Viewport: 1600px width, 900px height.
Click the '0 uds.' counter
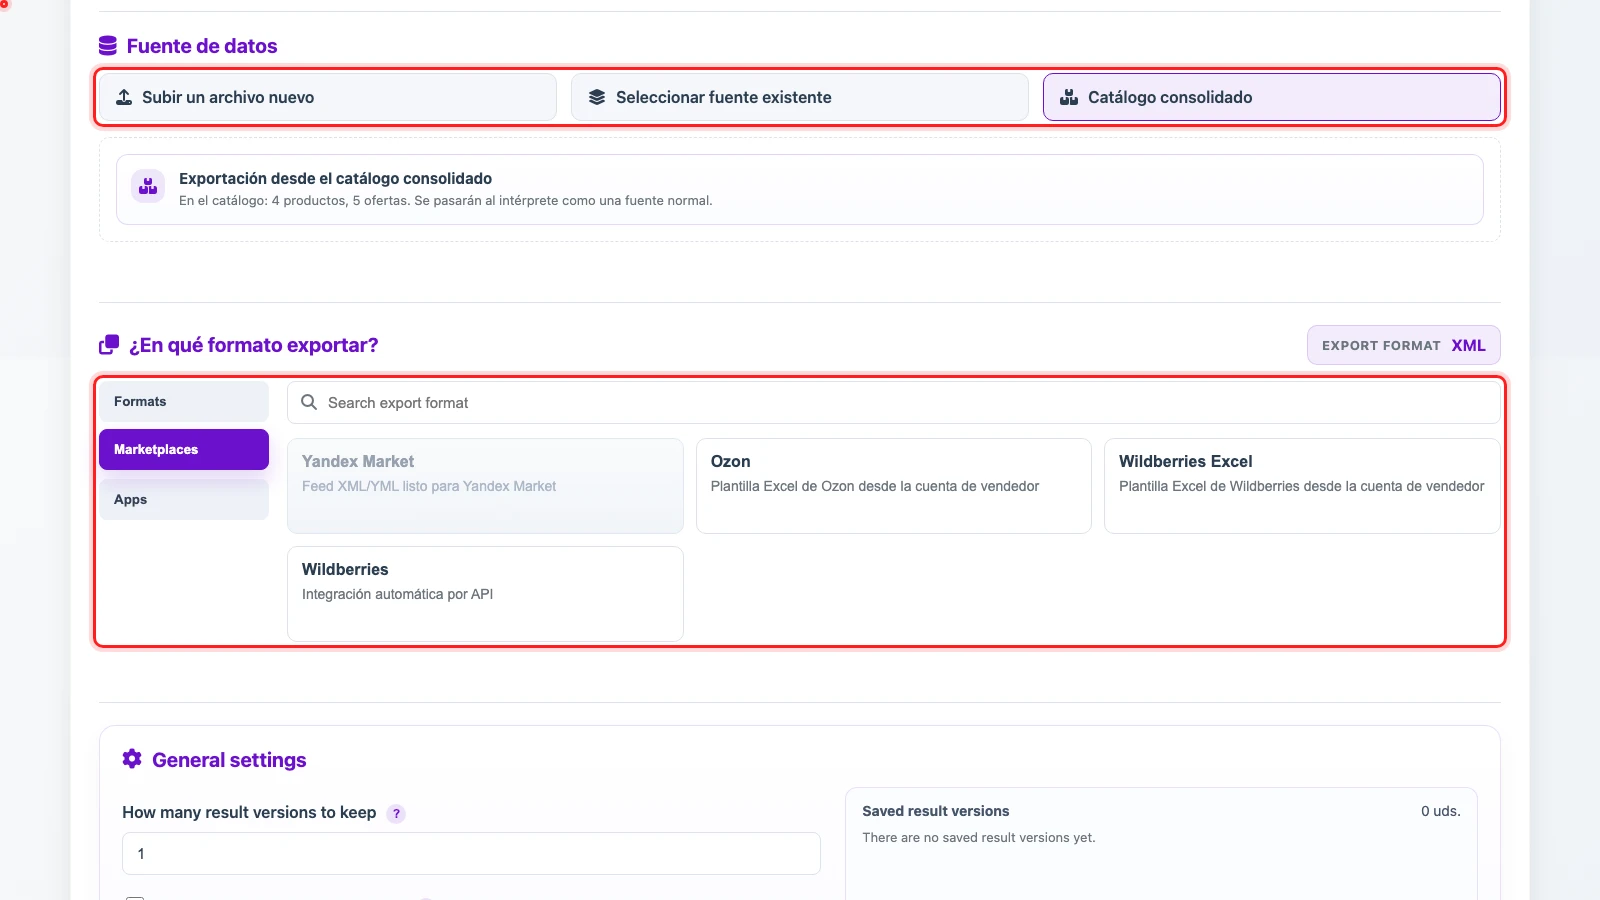pos(1441,811)
